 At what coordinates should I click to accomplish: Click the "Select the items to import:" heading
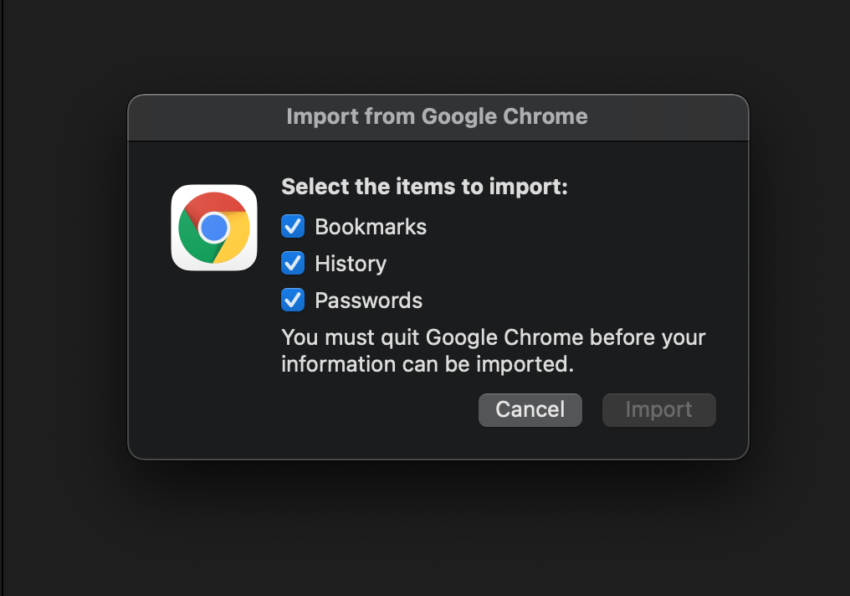tap(424, 187)
